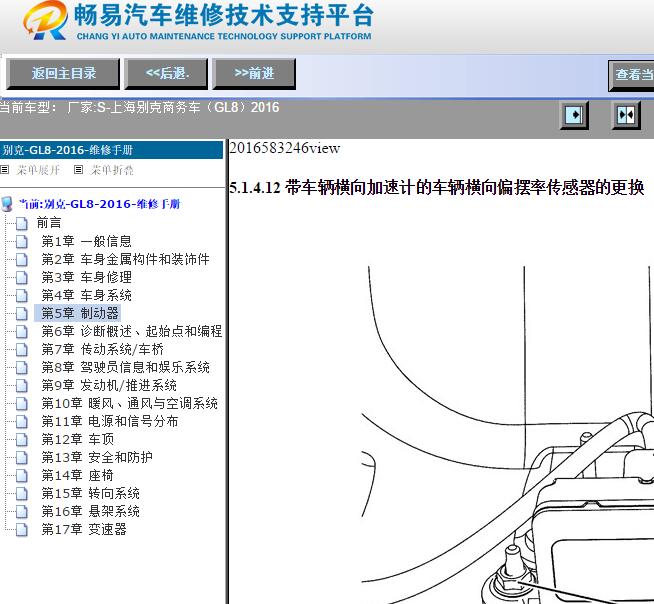Viewport: 654px width, 604px height.
Task: Open 第12章 车顶
Action: click(77, 439)
